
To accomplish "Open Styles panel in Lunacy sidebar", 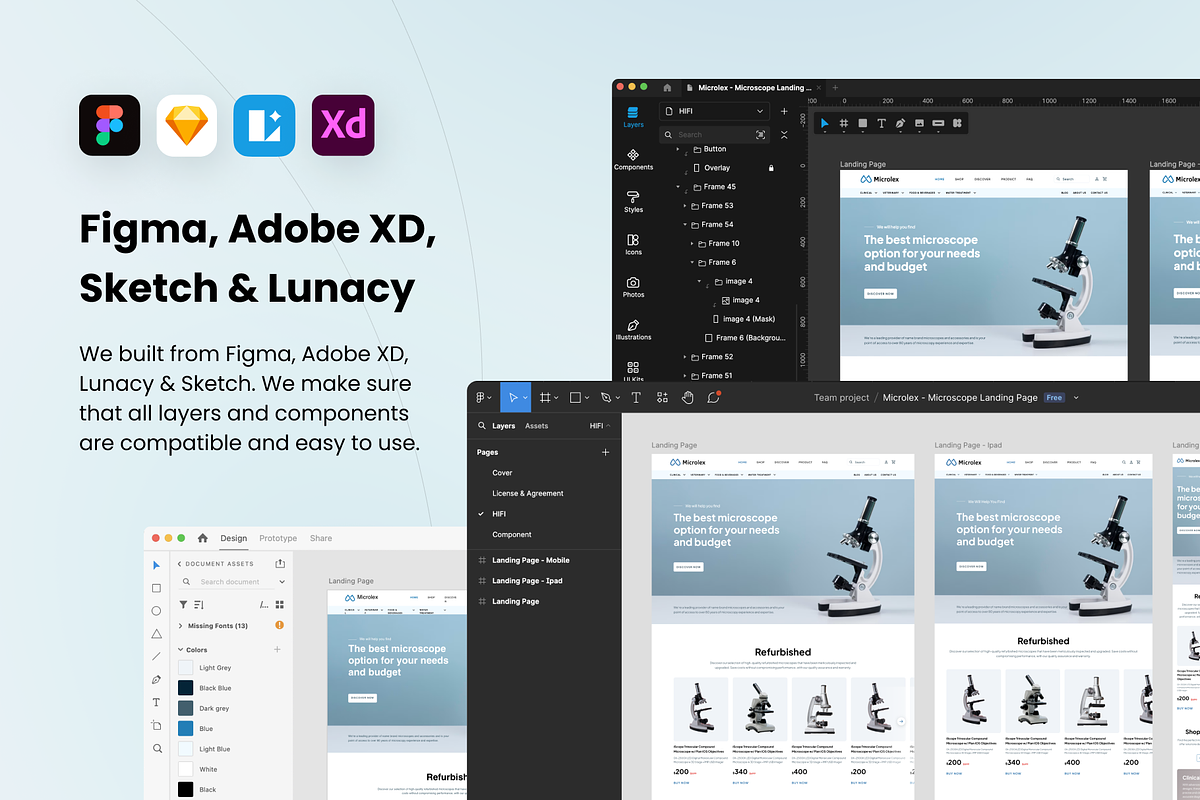I will pyautogui.click(x=633, y=202).
